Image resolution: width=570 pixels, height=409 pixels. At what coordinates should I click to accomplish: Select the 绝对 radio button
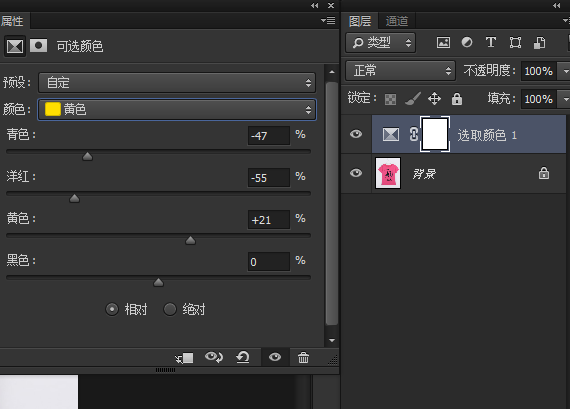pos(170,309)
